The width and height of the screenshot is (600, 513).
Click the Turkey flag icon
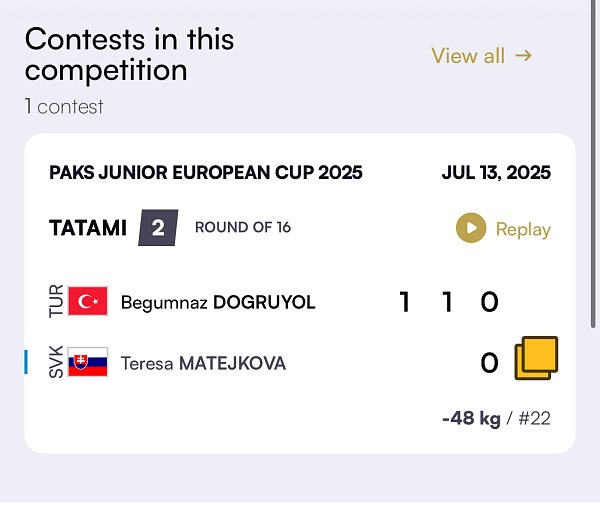click(88, 301)
